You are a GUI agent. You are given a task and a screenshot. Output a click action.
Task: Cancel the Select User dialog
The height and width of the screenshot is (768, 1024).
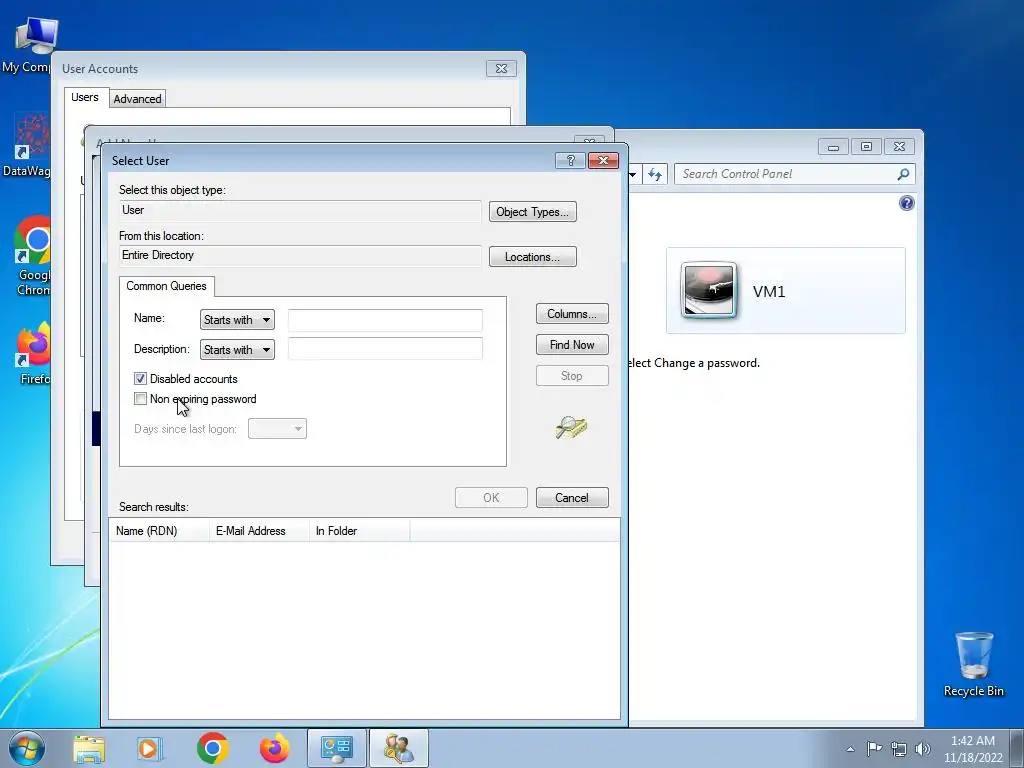click(572, 498)
